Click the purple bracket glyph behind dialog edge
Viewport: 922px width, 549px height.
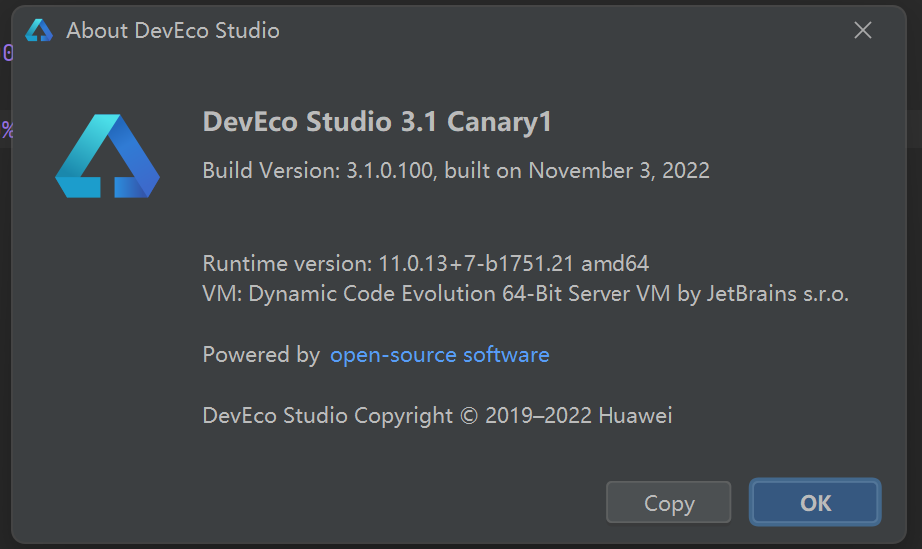tap(8, 53)
